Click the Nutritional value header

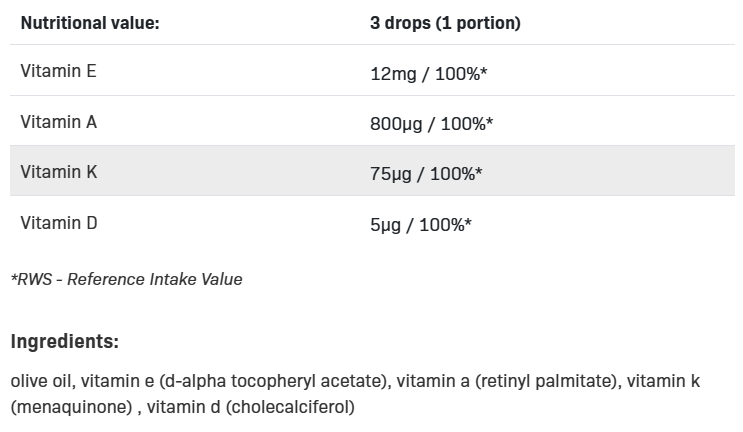(x=90, y=23)
